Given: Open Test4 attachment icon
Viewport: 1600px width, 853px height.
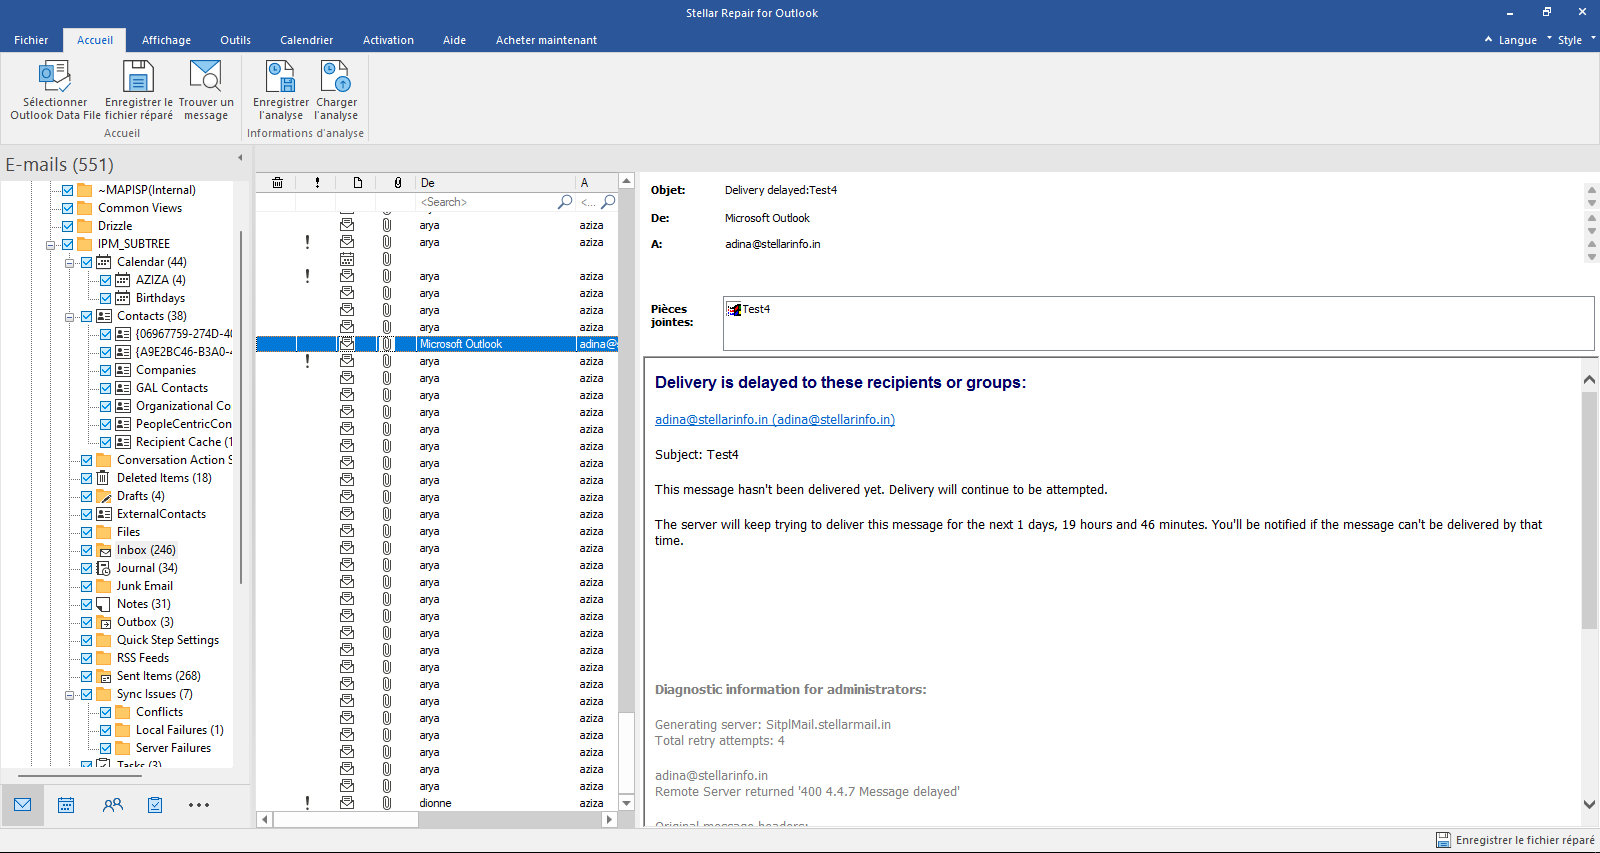Looking at the screenshot, I should pyautogui.click(x=733, y=310).
